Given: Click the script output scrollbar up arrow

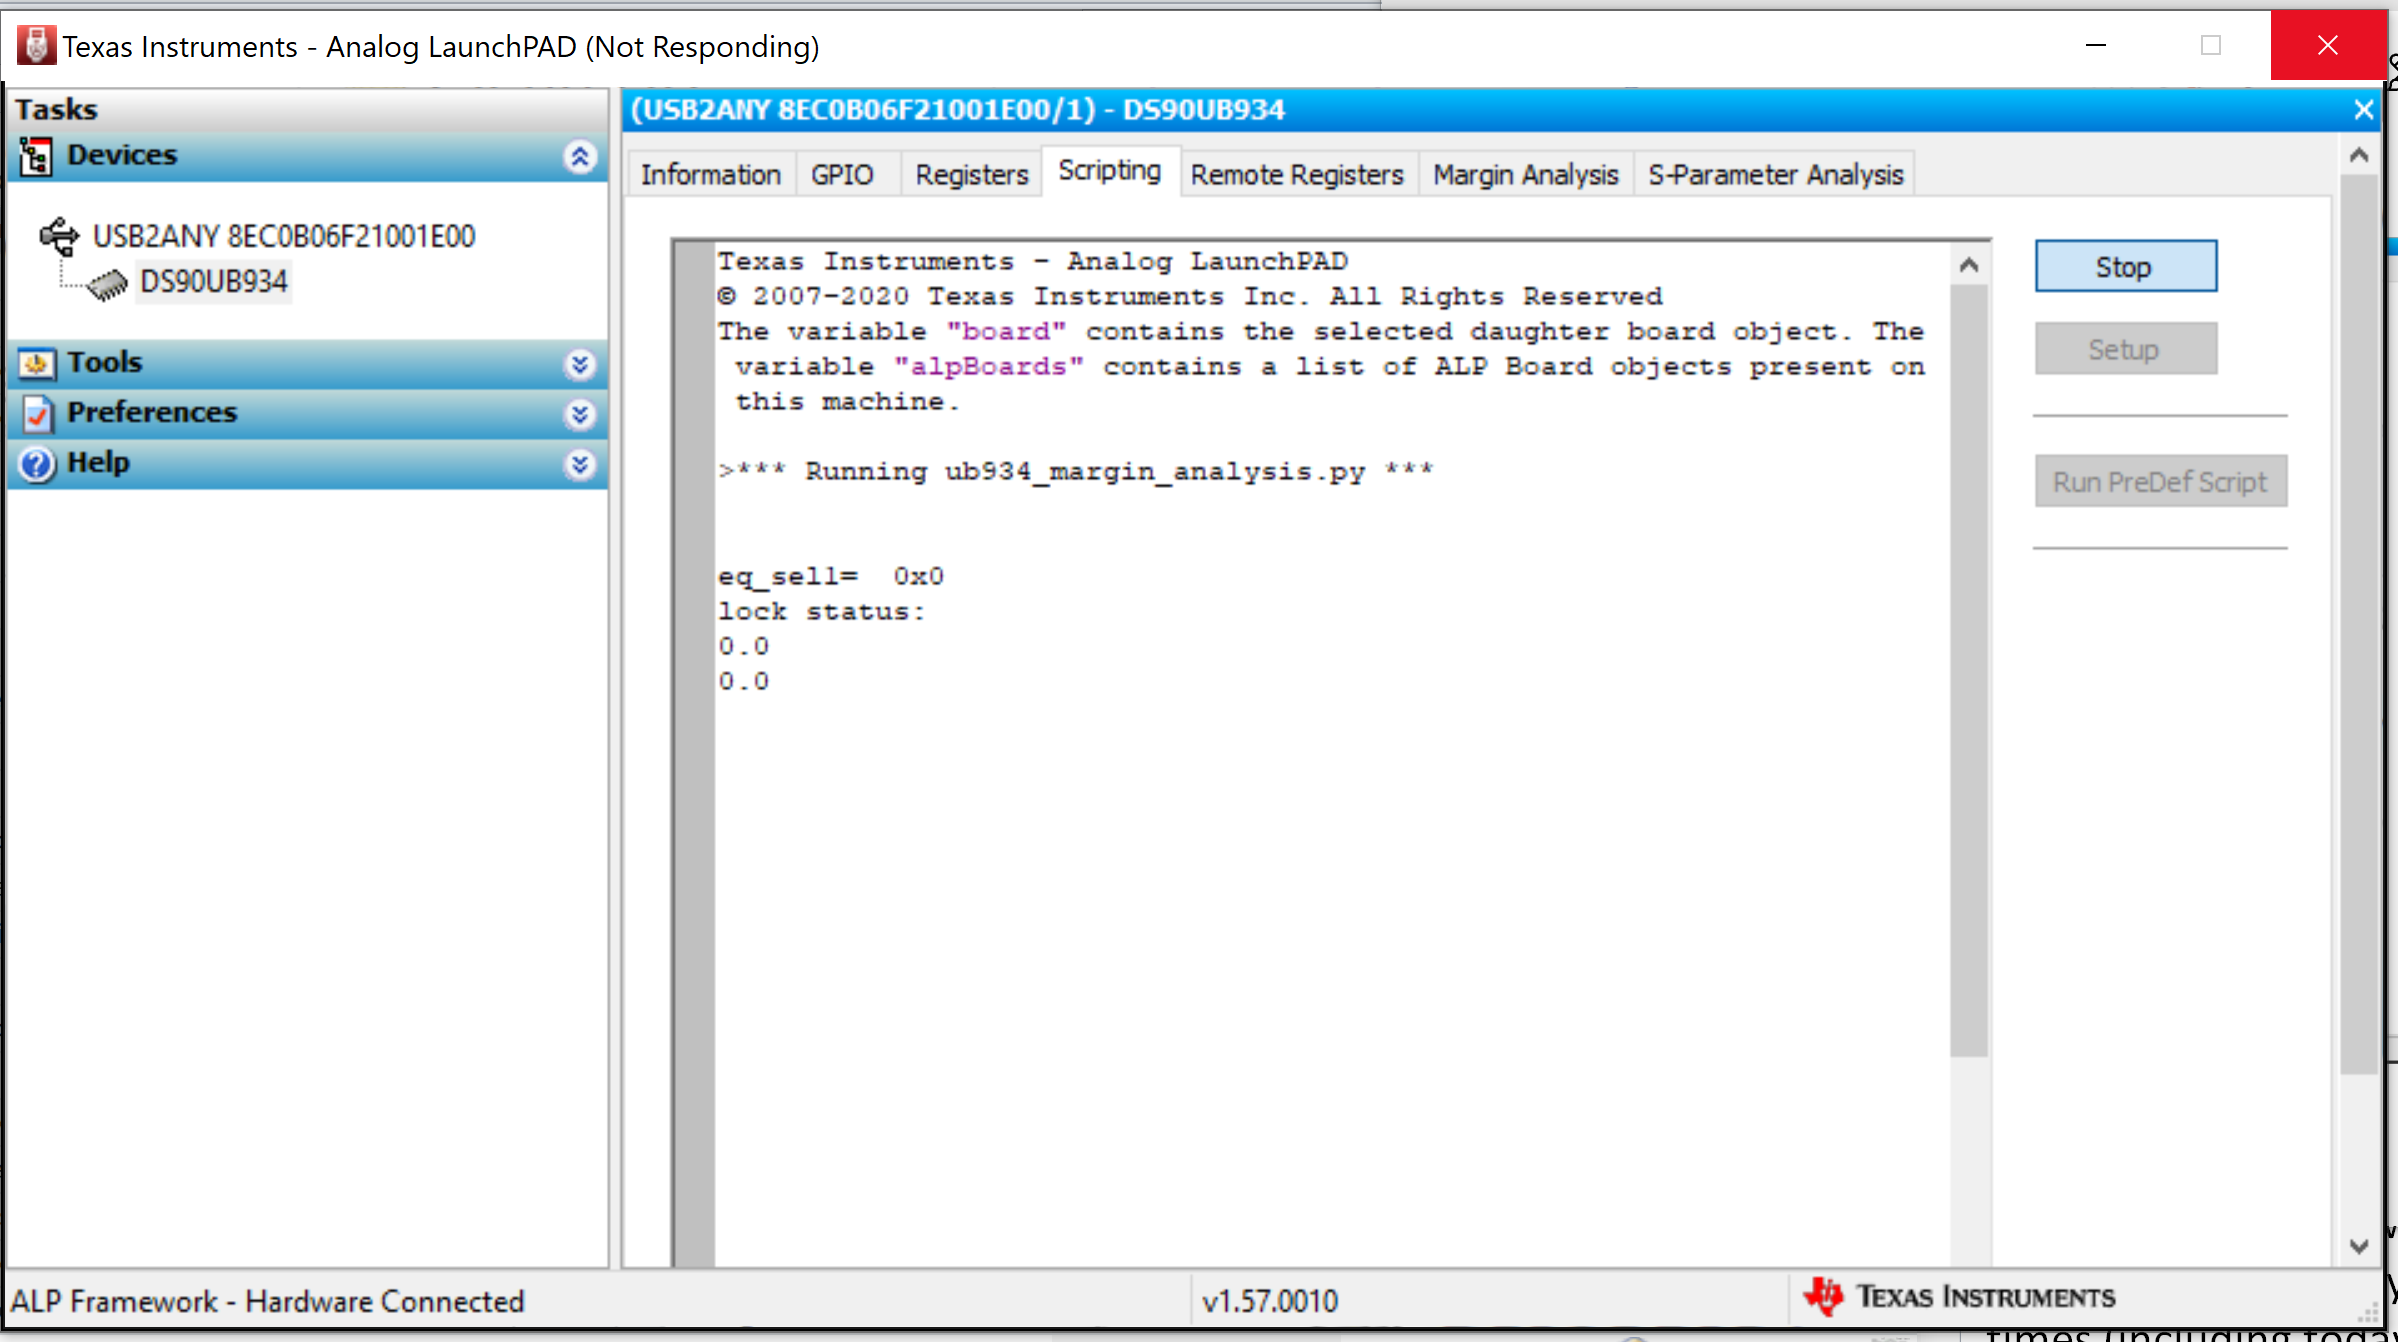Looking at the screenshot, I should point(1969,265).
